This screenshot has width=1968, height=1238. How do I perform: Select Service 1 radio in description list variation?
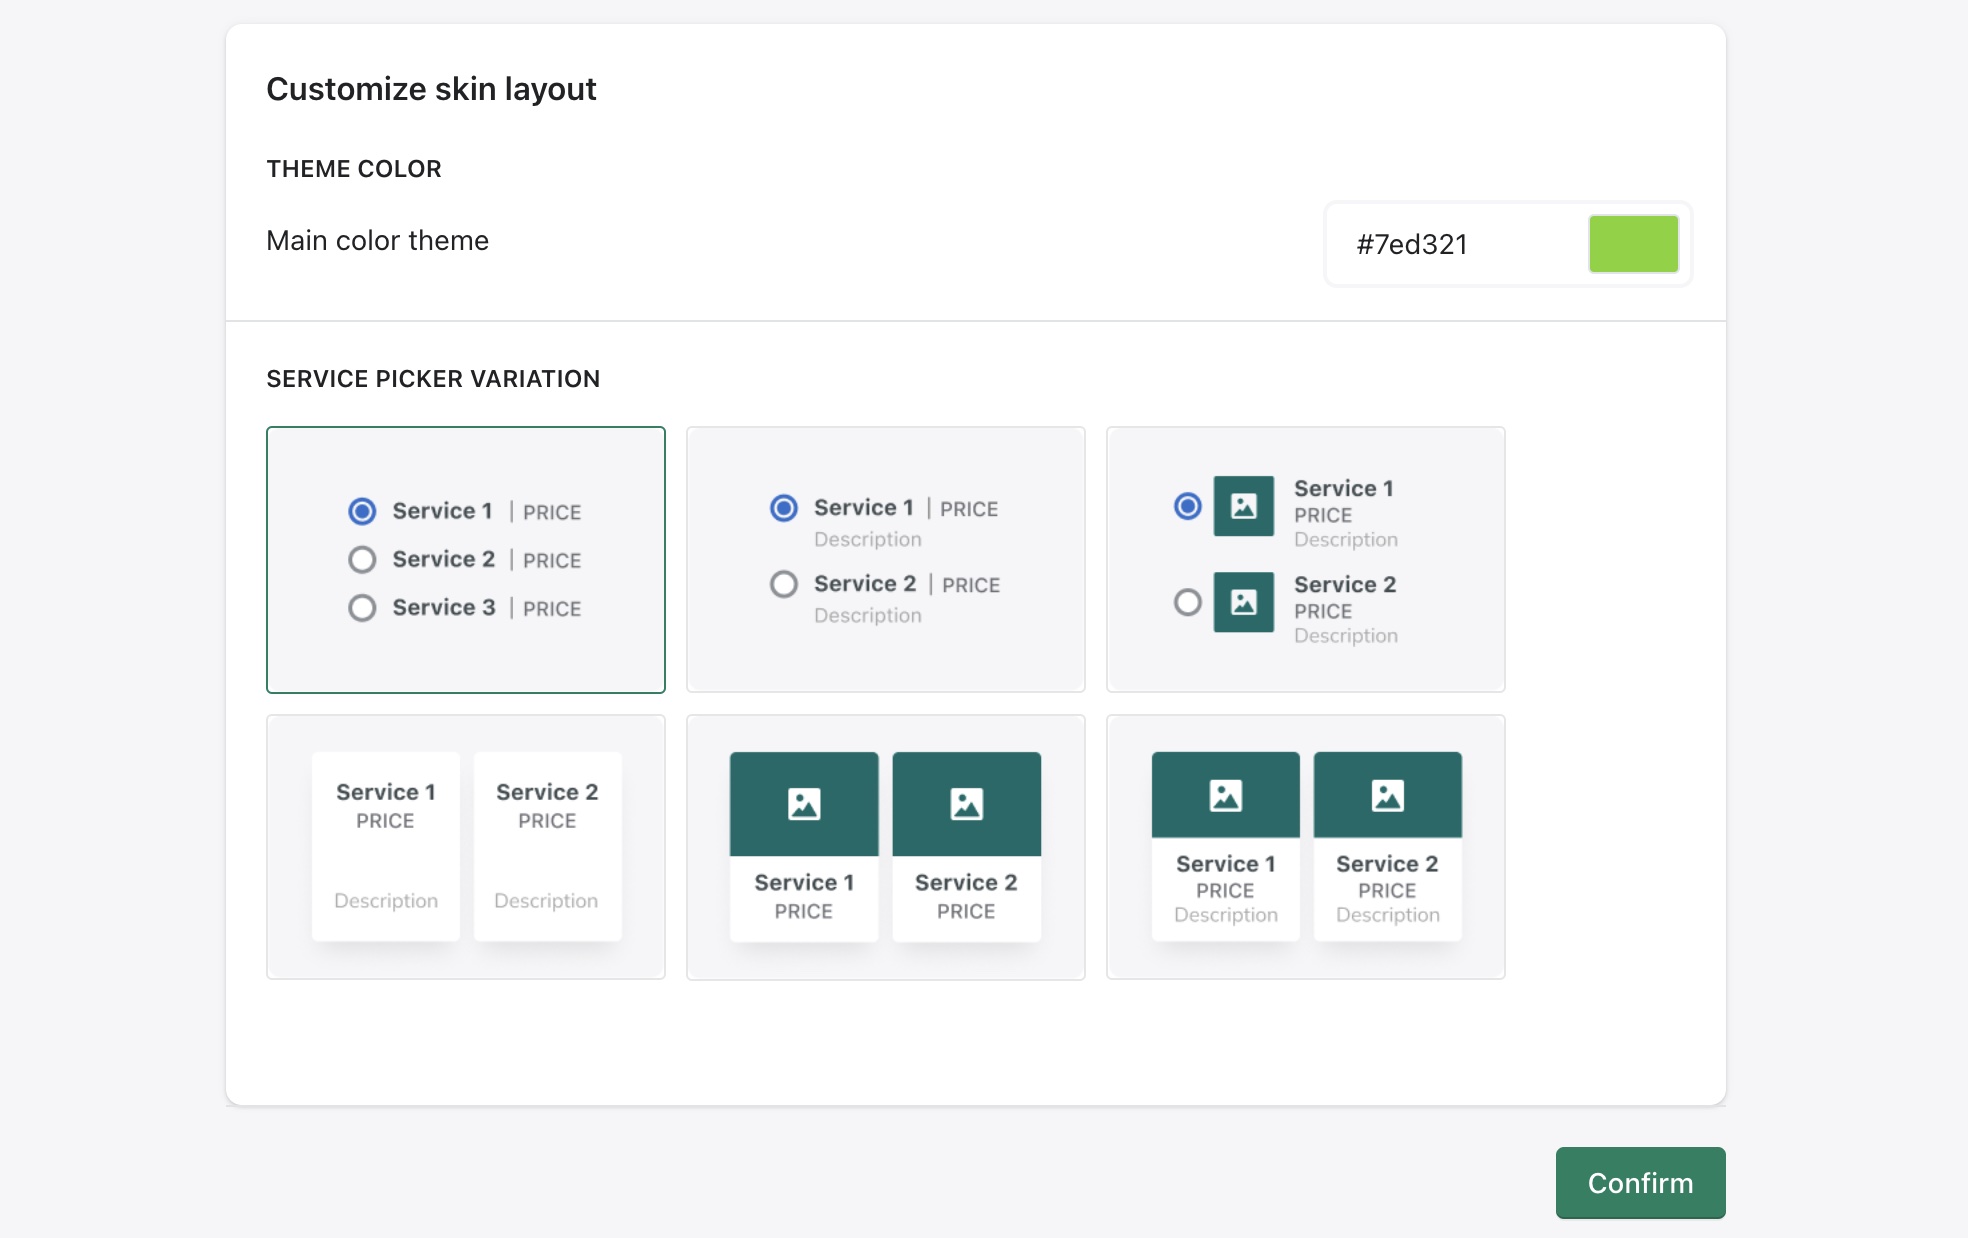(x=784, y=508)
